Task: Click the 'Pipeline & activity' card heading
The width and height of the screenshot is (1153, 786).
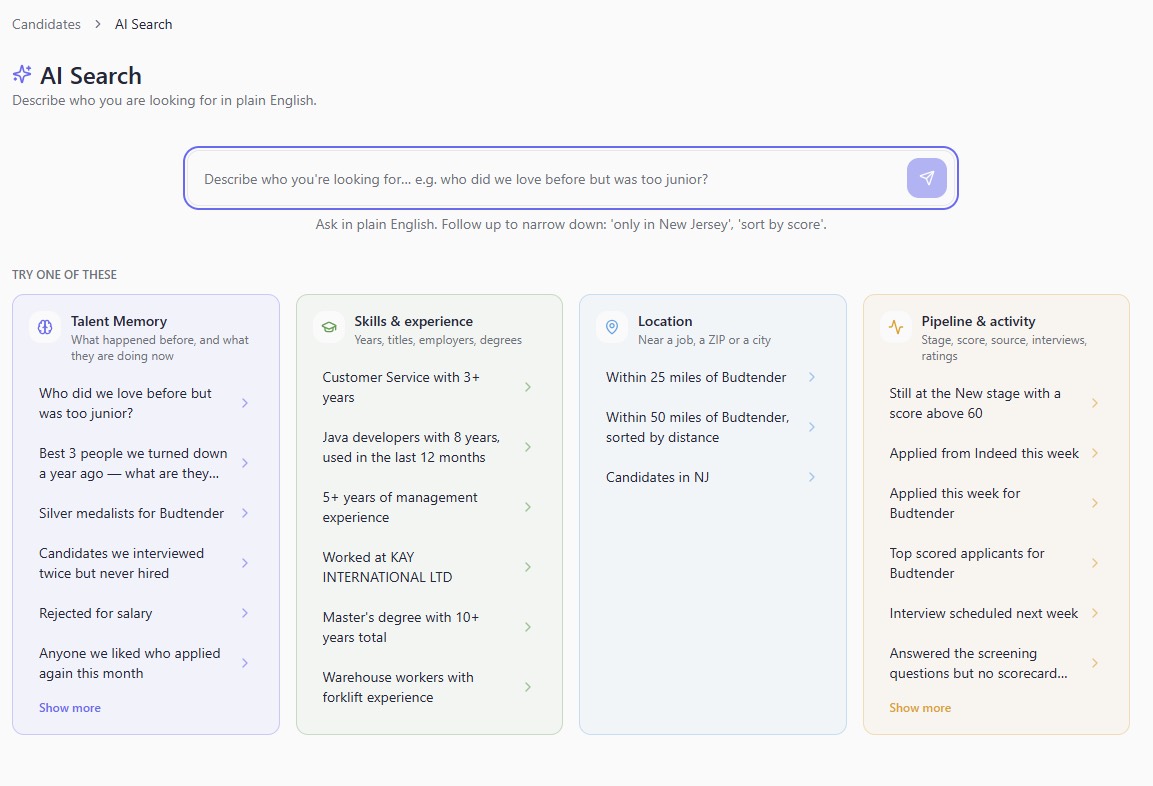Action: (x=978, y=321)
